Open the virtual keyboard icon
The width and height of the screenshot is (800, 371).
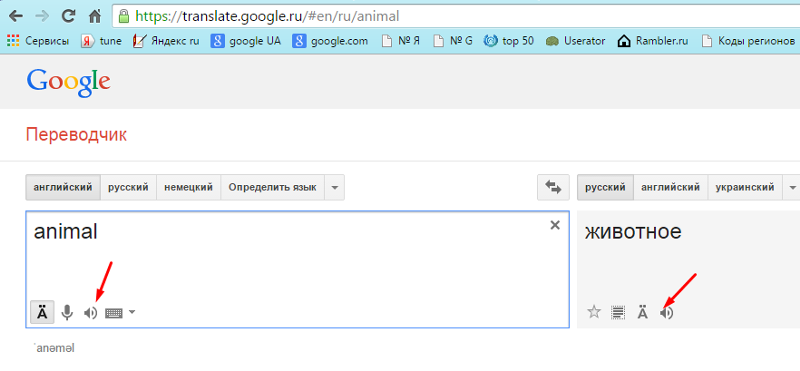(114, 312)
